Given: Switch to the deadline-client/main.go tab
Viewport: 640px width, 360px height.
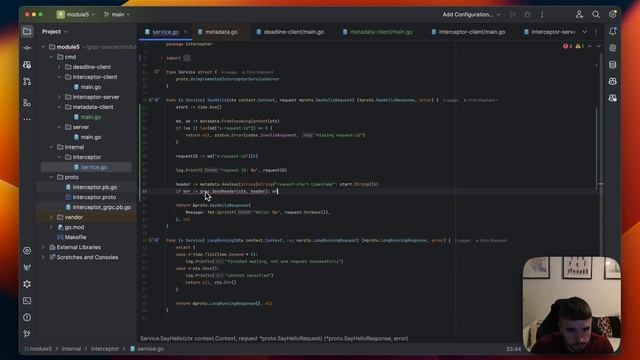Looking at the screenshot, I should pyautogui.click(x=290, y=32).
